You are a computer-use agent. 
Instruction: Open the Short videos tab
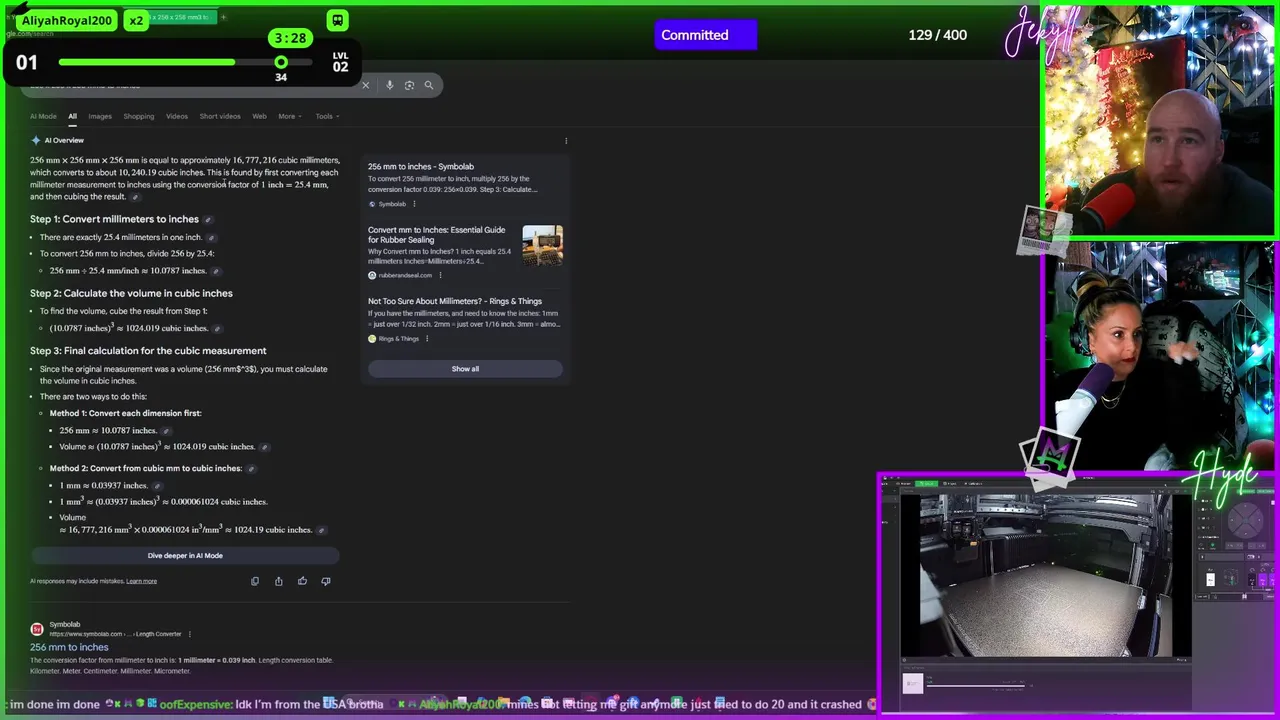tap(220, 116)
